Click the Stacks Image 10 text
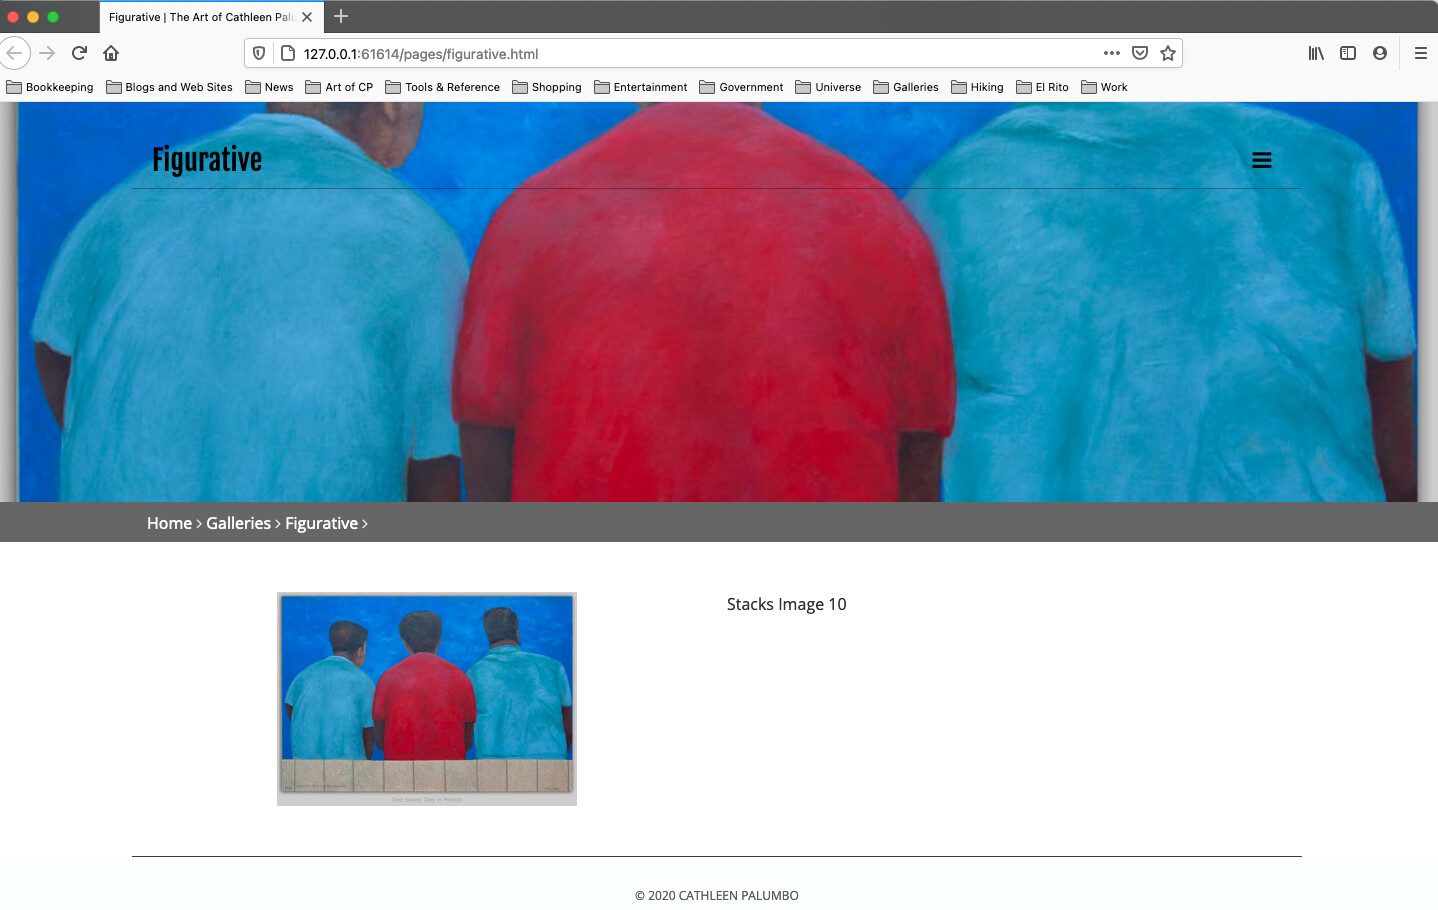Screen dimensions: 1438x910 786,604
